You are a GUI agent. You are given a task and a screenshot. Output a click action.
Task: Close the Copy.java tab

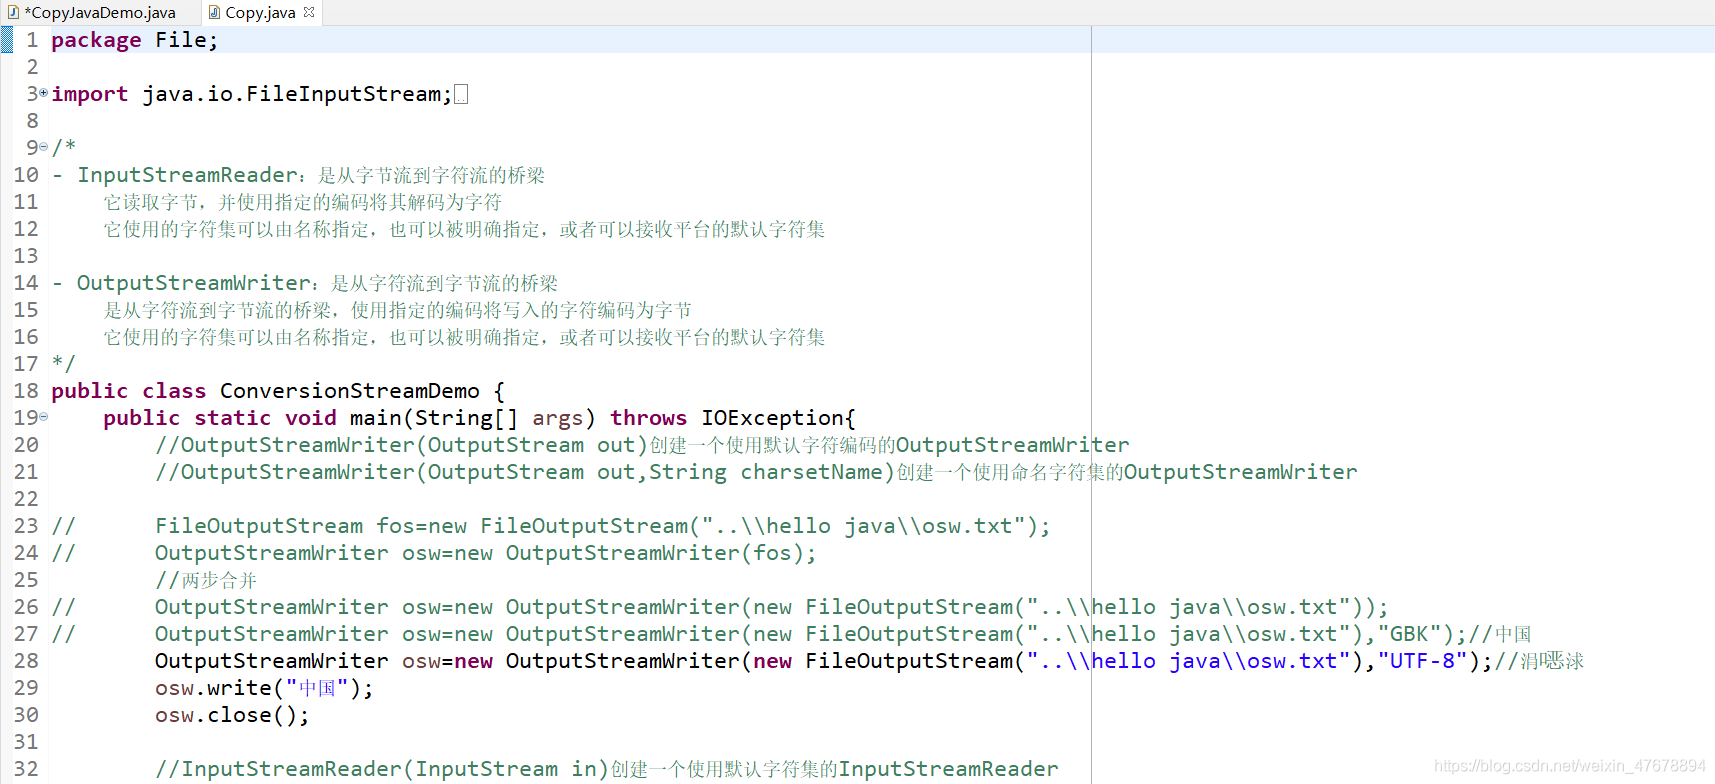[309, 12]
